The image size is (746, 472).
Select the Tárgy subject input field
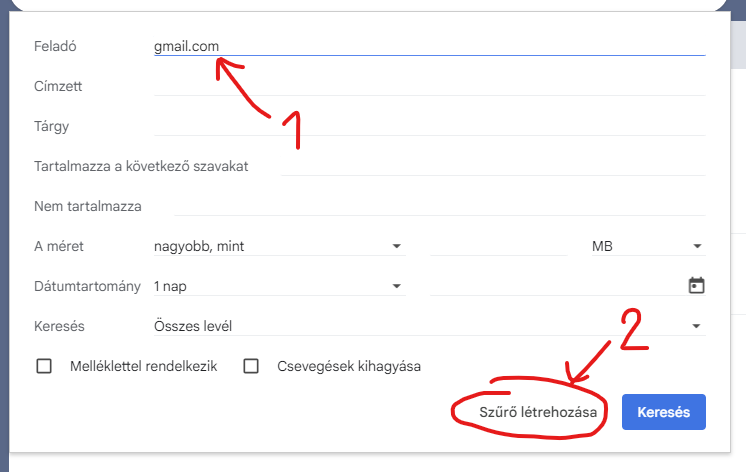[430, 126]
